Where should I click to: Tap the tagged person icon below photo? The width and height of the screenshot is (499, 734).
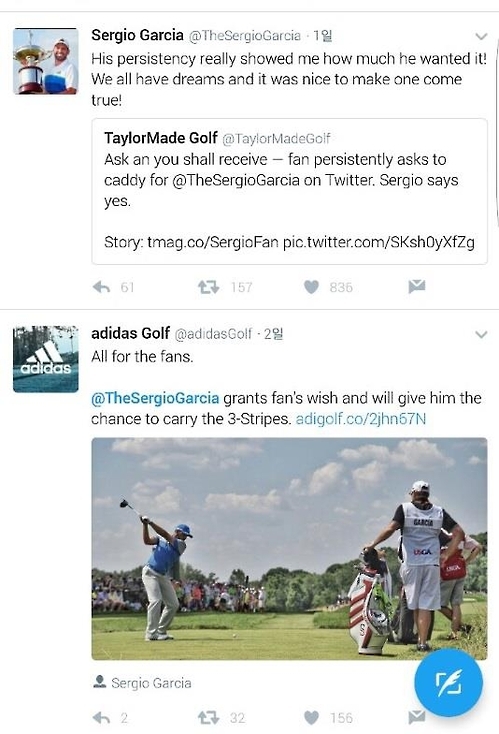[99, 682]
